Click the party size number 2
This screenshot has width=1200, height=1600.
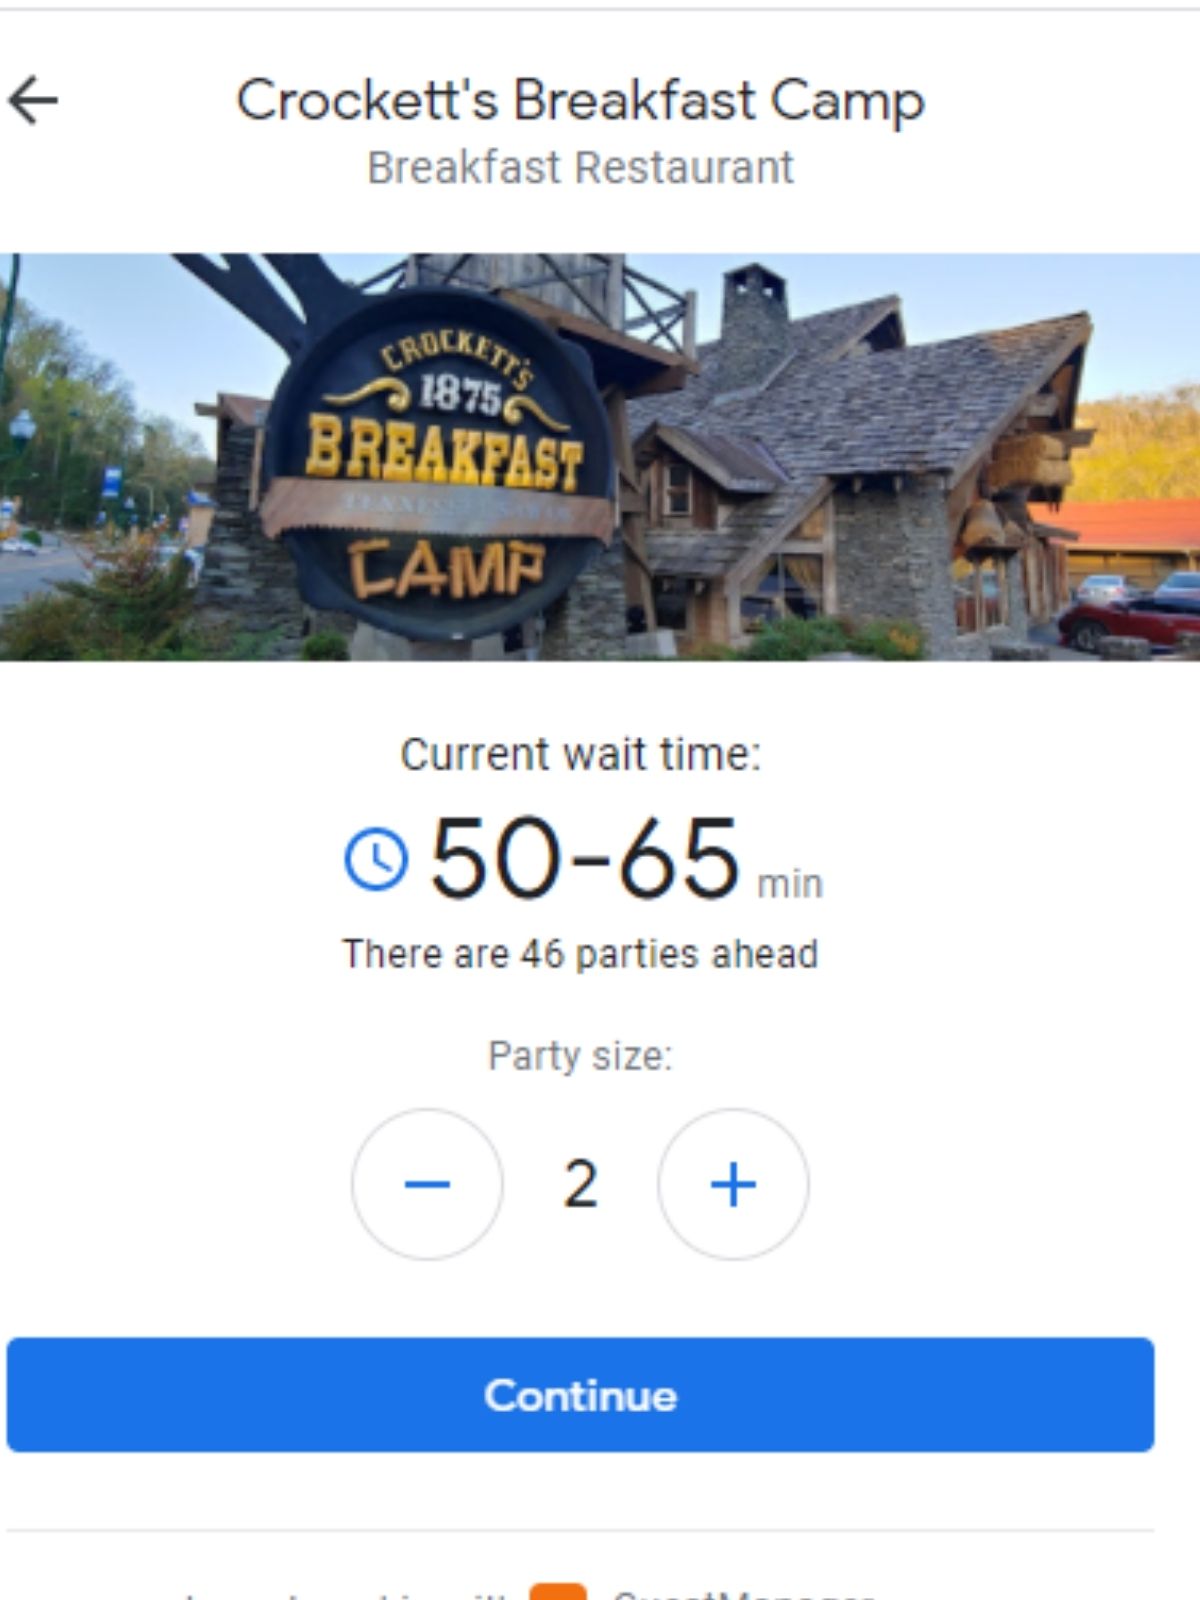[x=580, y=1184]
